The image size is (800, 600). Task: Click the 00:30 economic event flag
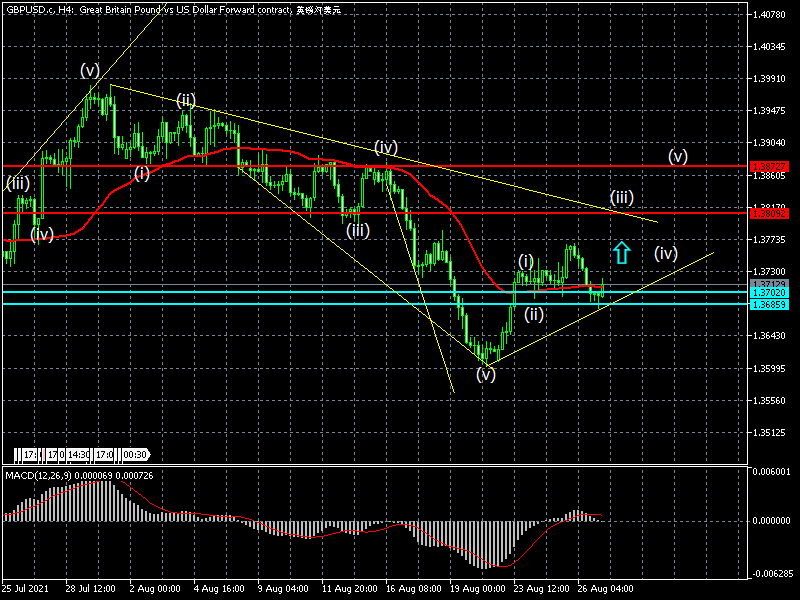point(134,453)
